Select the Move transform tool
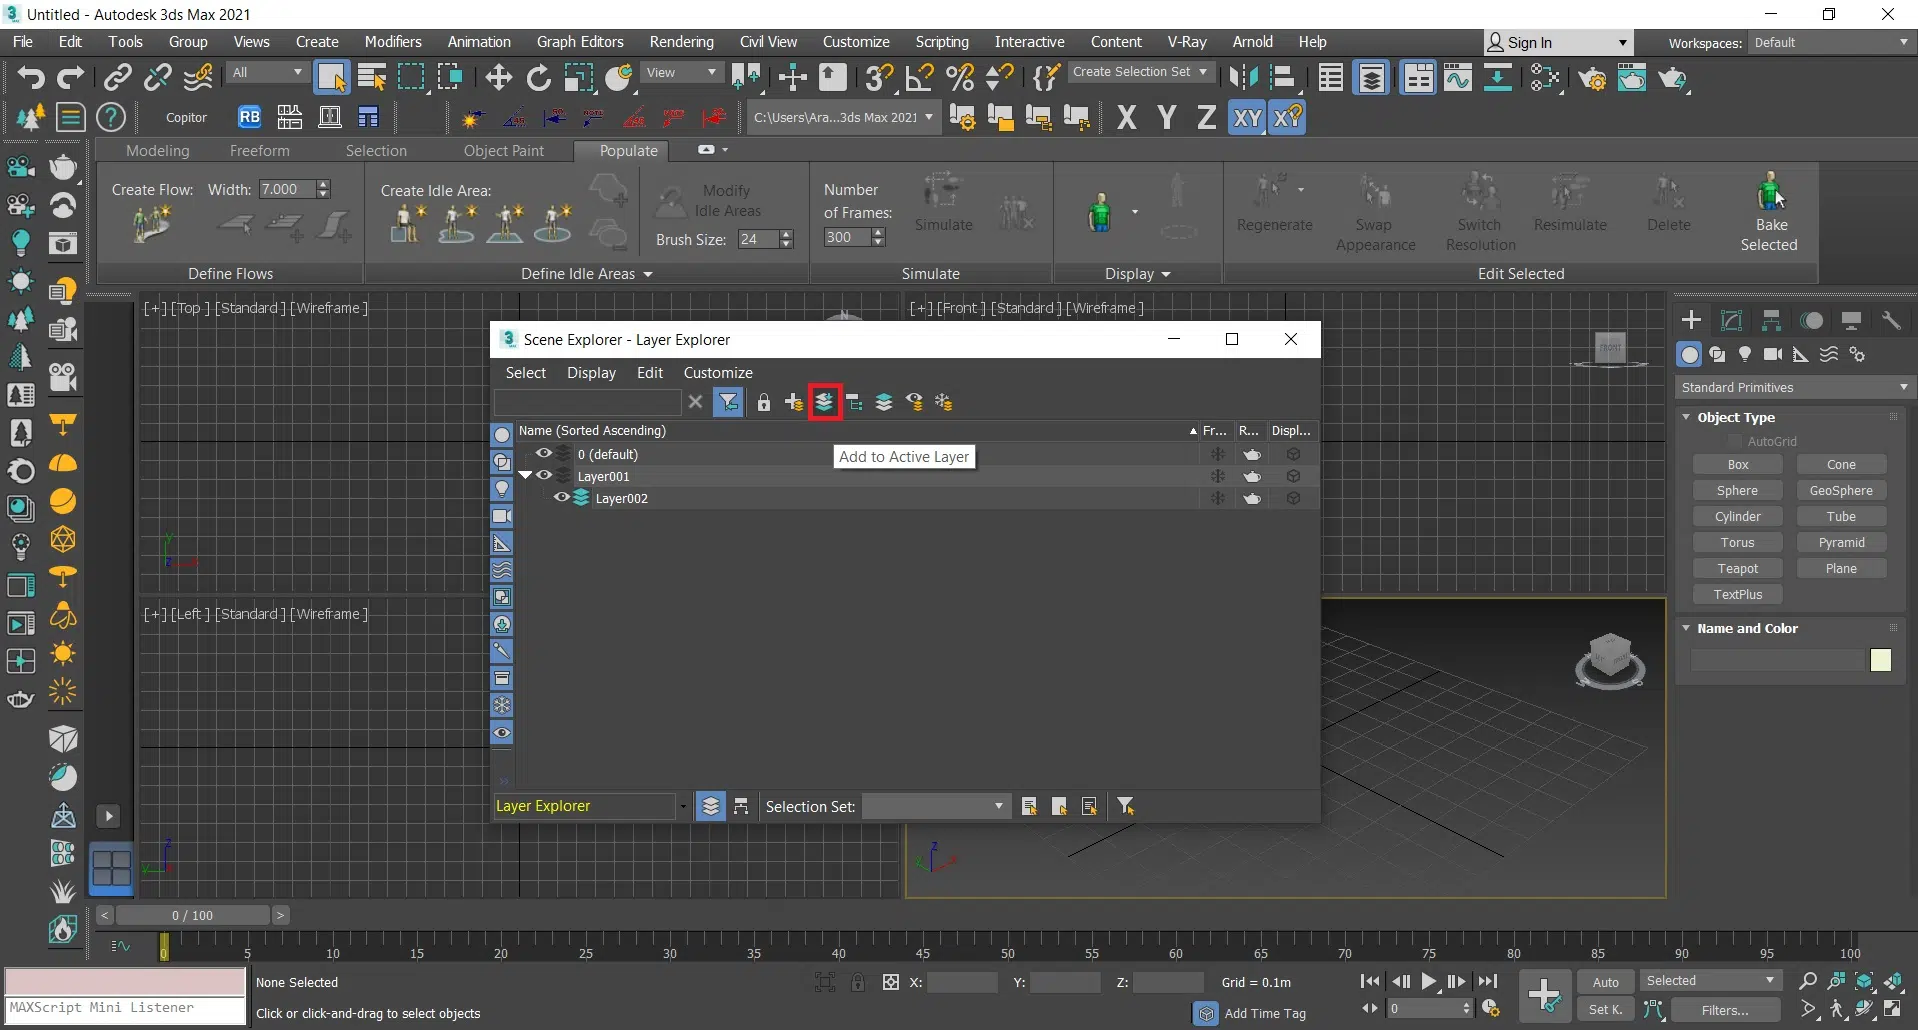Screen dimensions: 1918x1030 tap(498, 77)
